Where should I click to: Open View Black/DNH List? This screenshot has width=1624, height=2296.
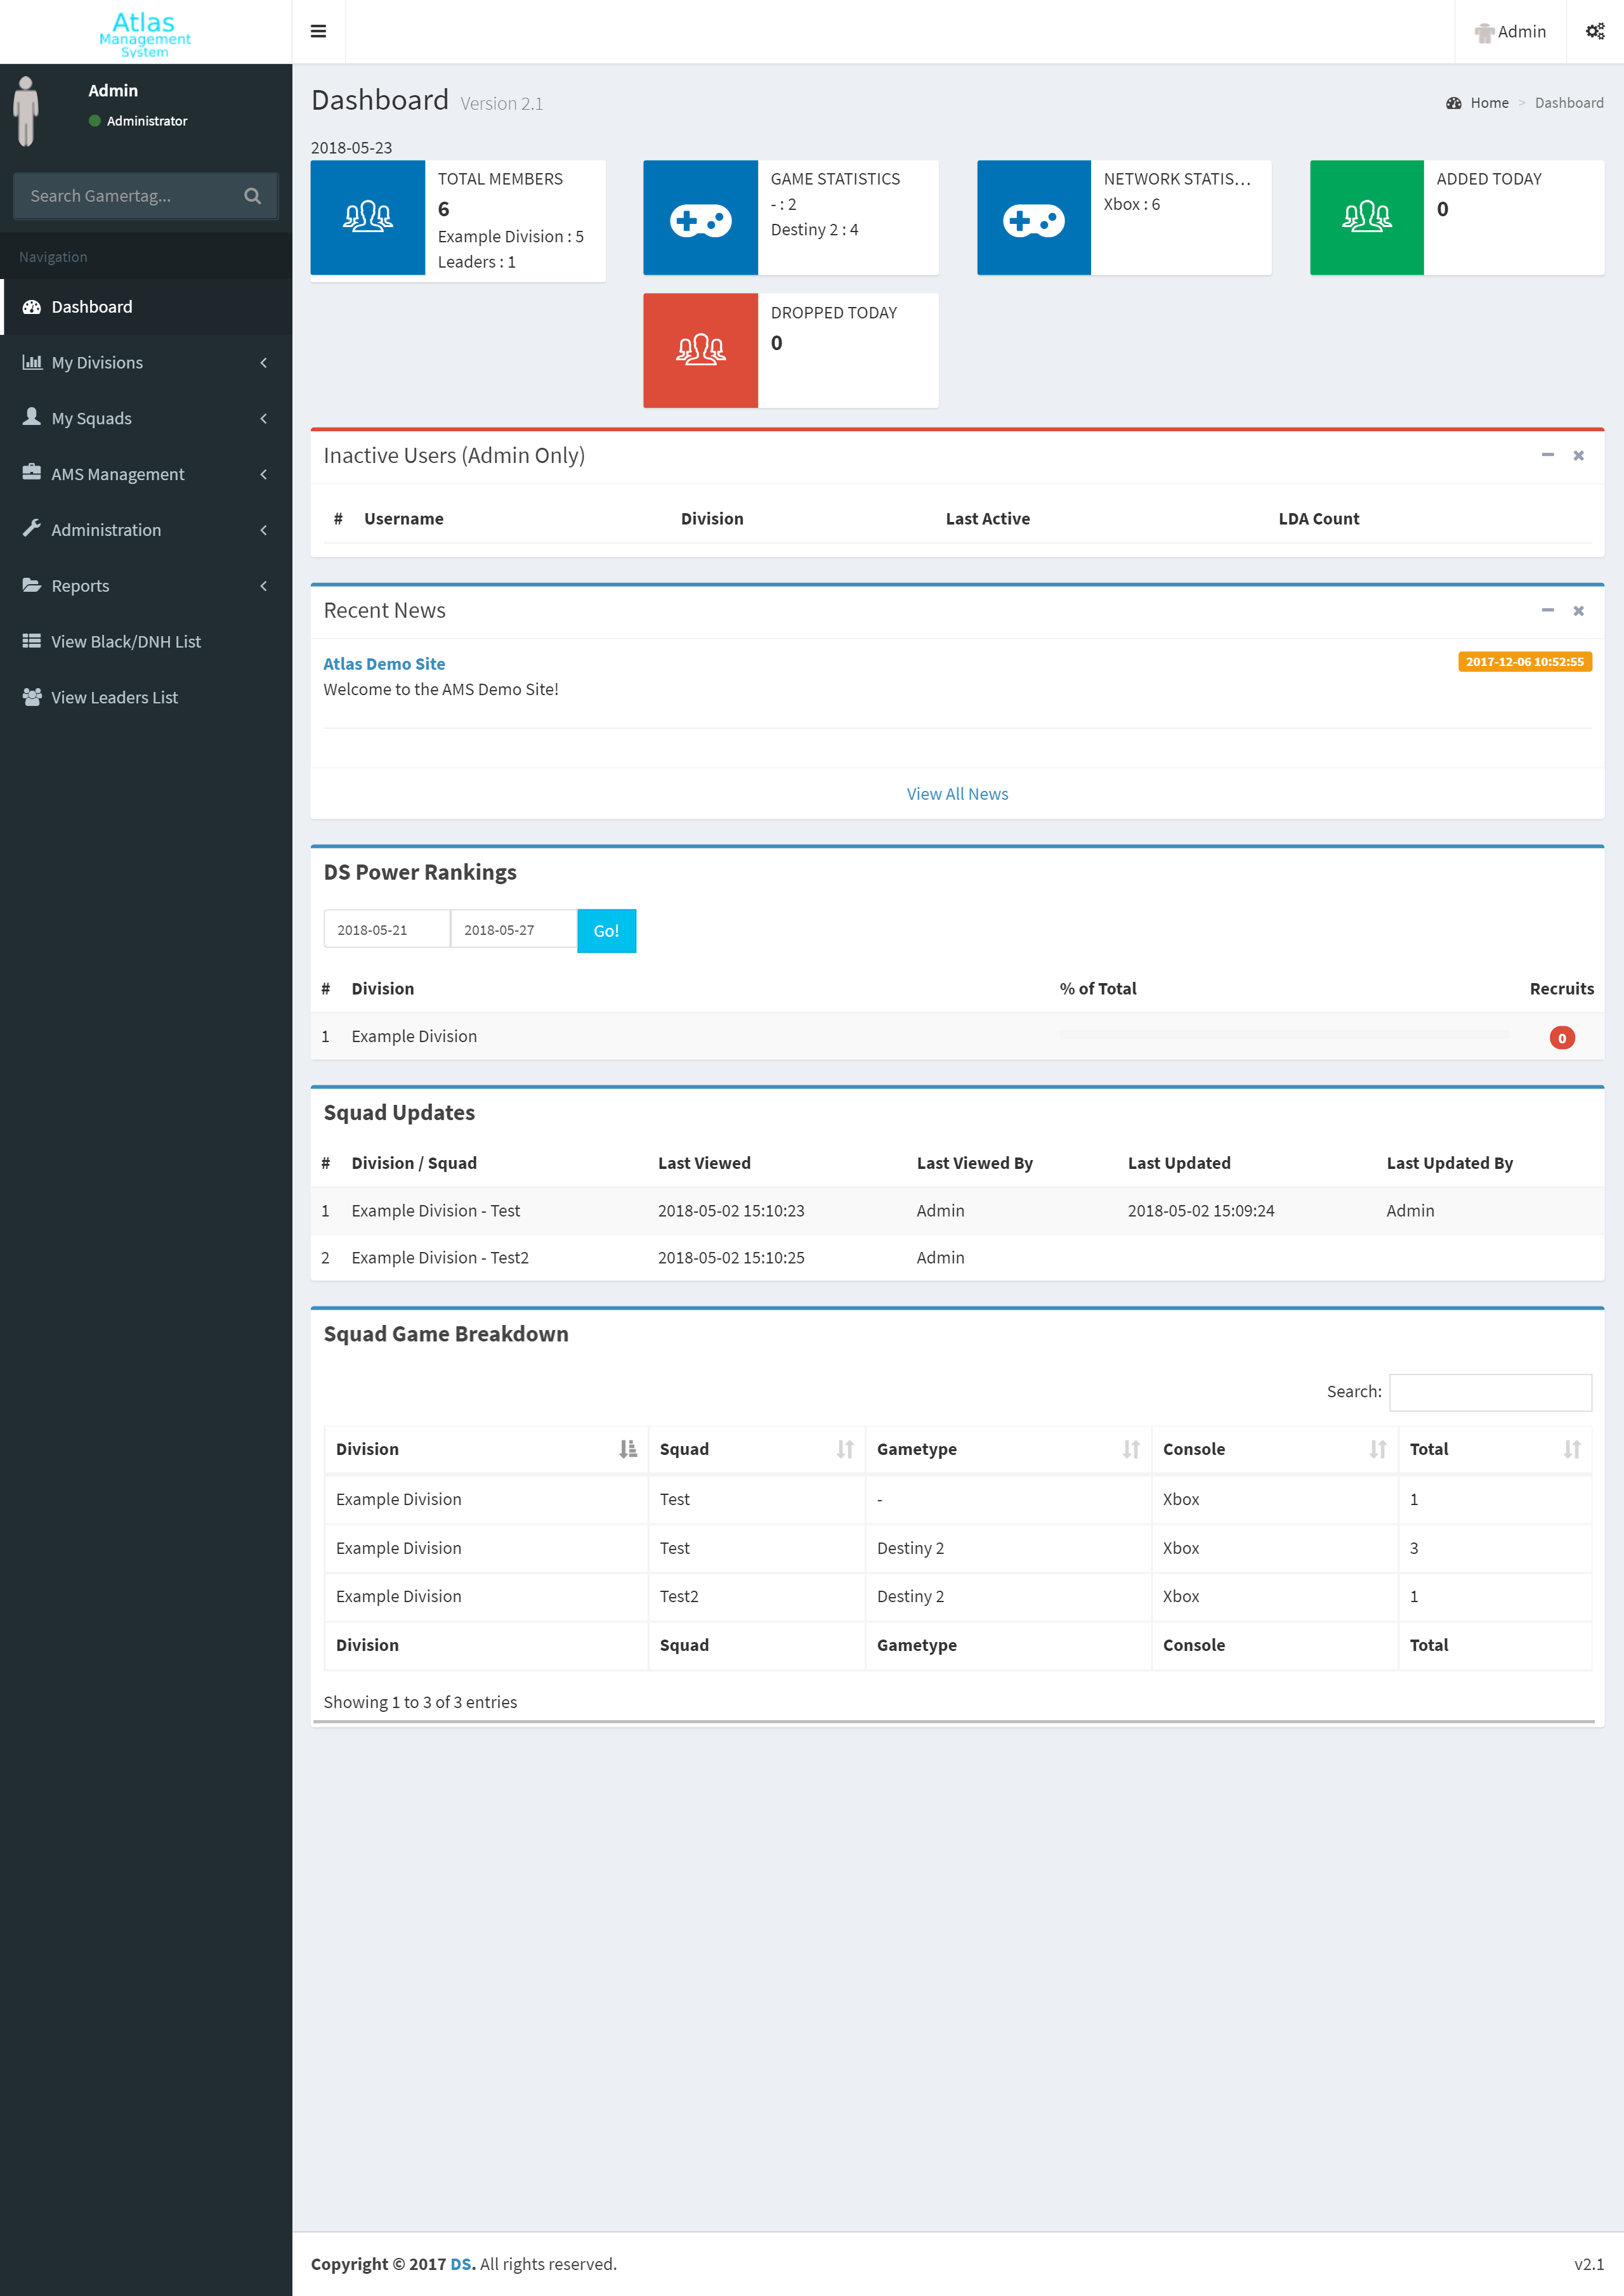pos(126,642)
